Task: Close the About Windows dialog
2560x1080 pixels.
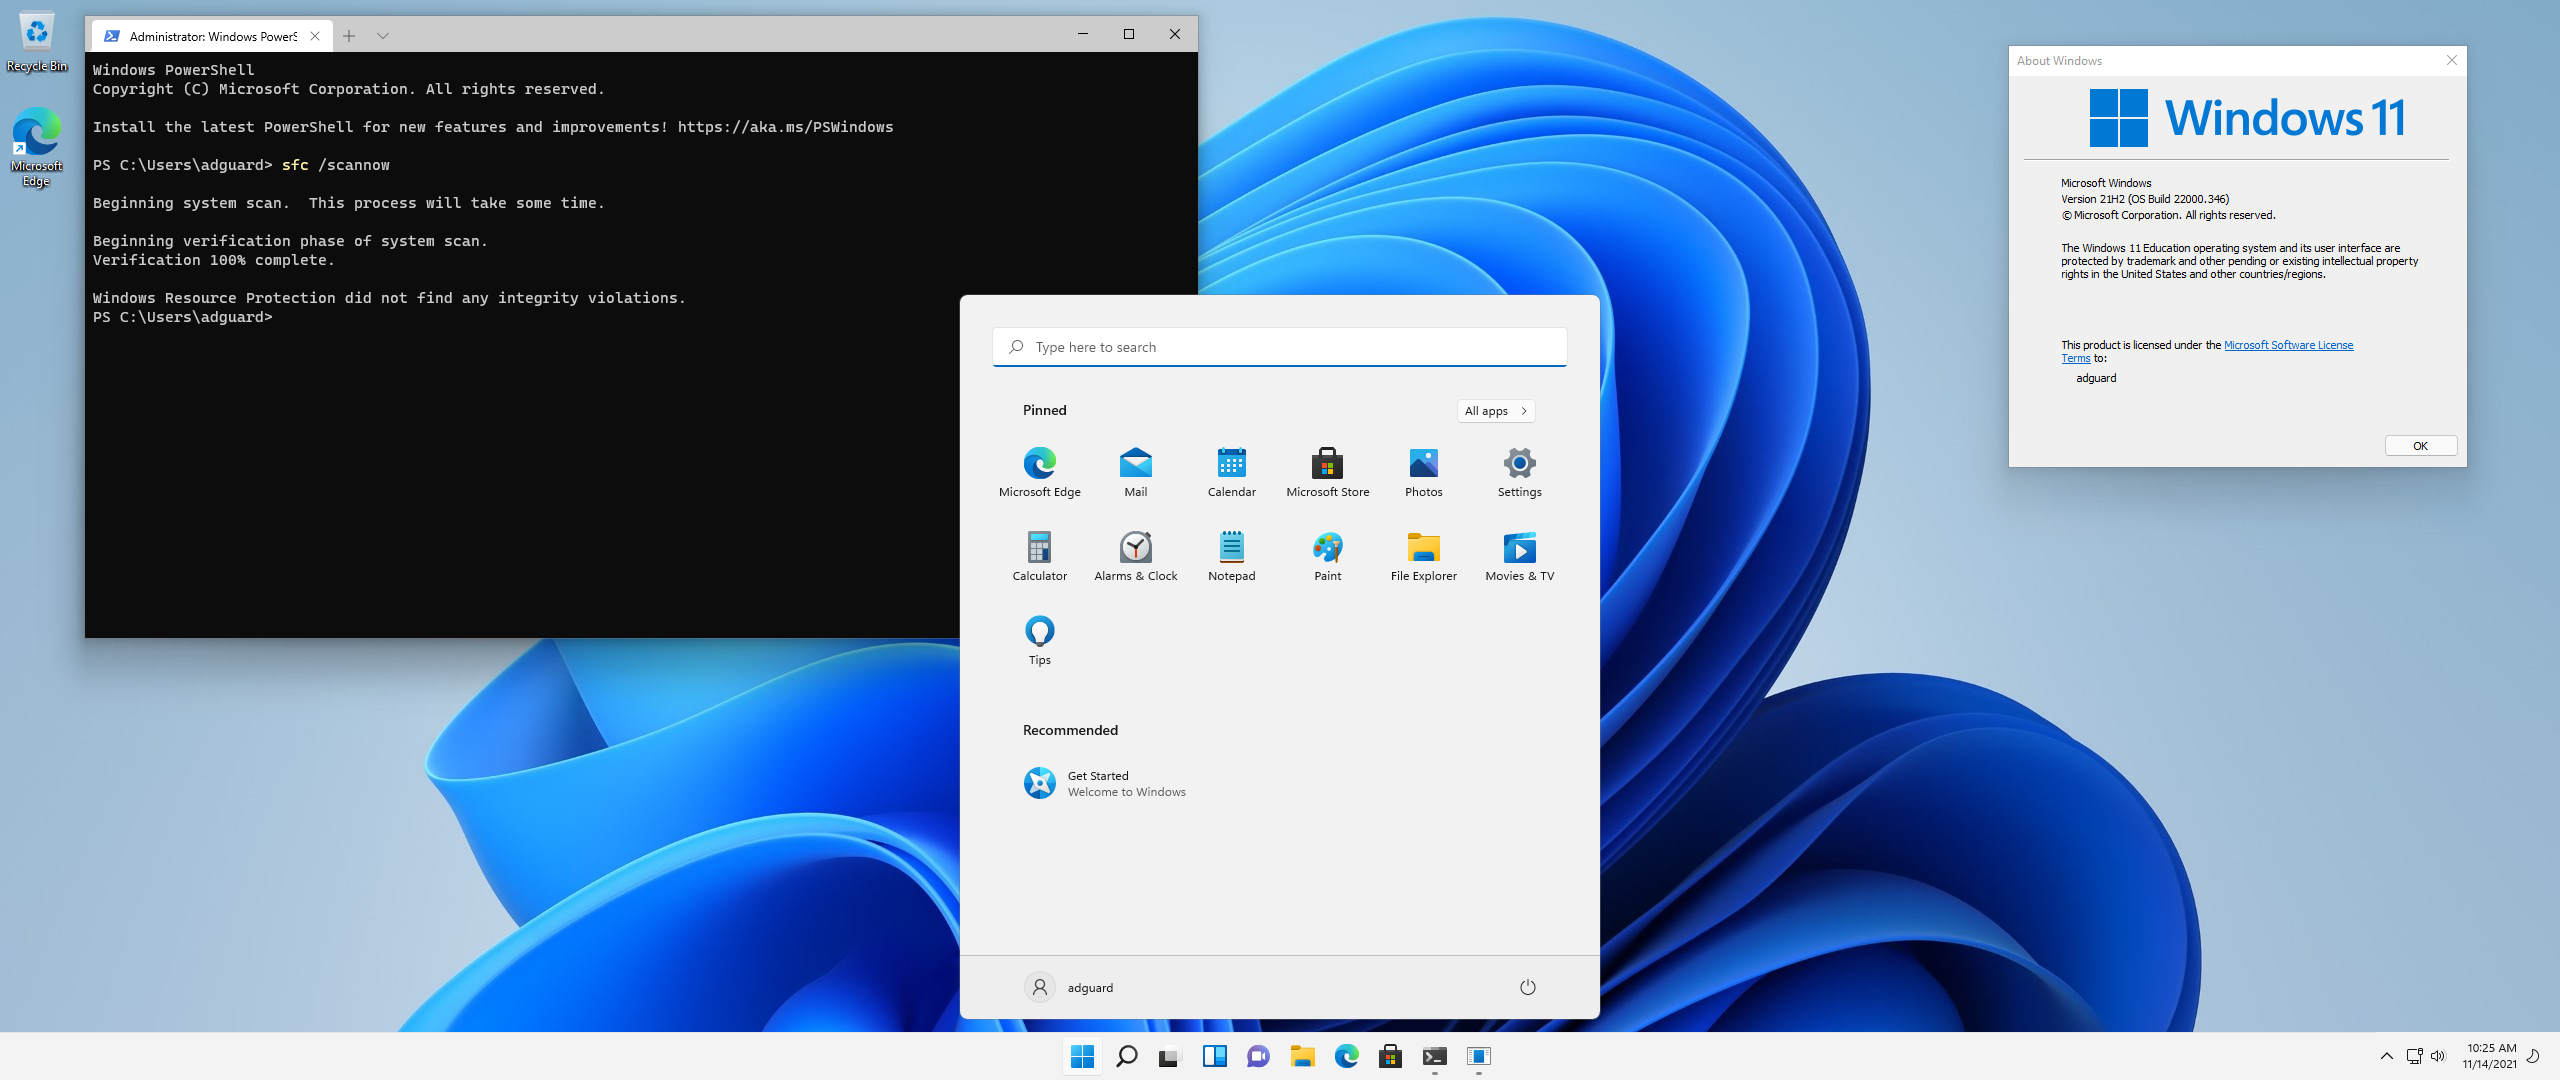Action: tap(2451, 60)
